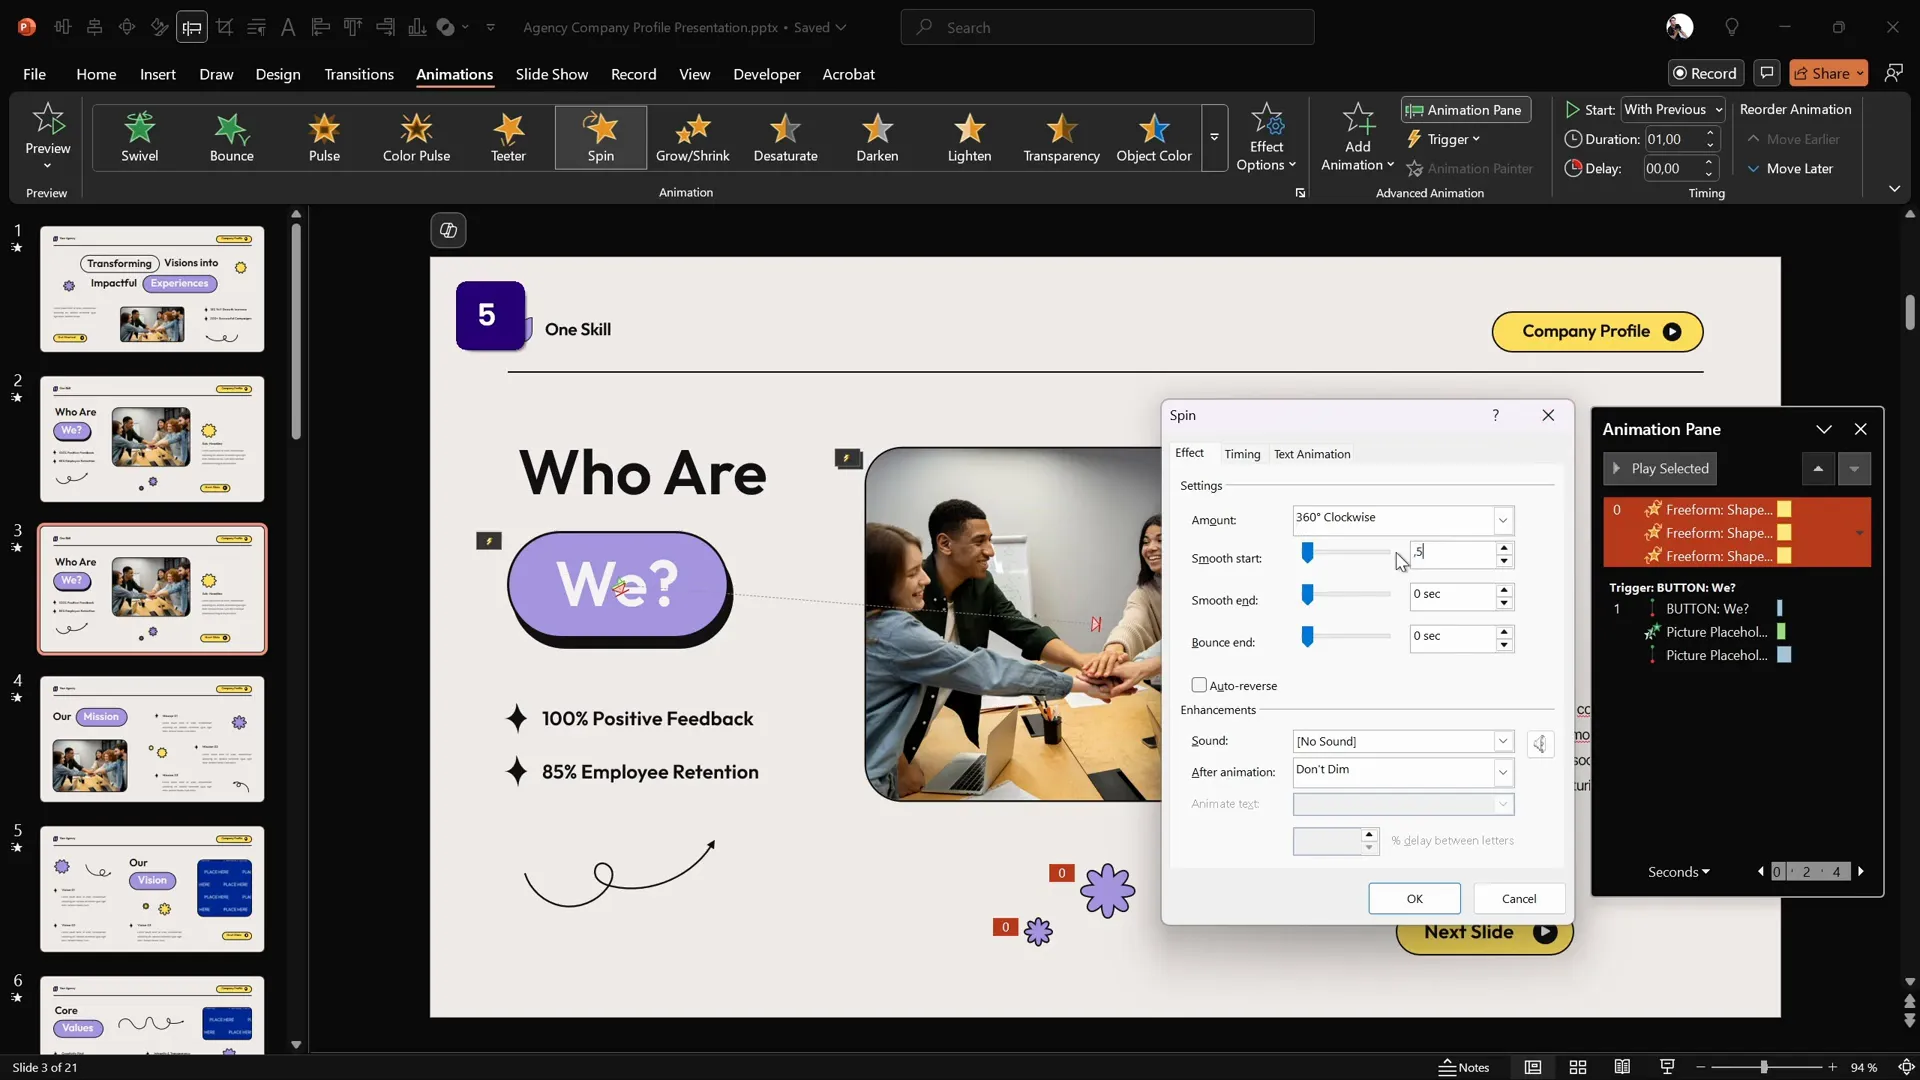Toggle Notes pane in status bar
The image size is (1920, 1080).
point(1464,1067)
